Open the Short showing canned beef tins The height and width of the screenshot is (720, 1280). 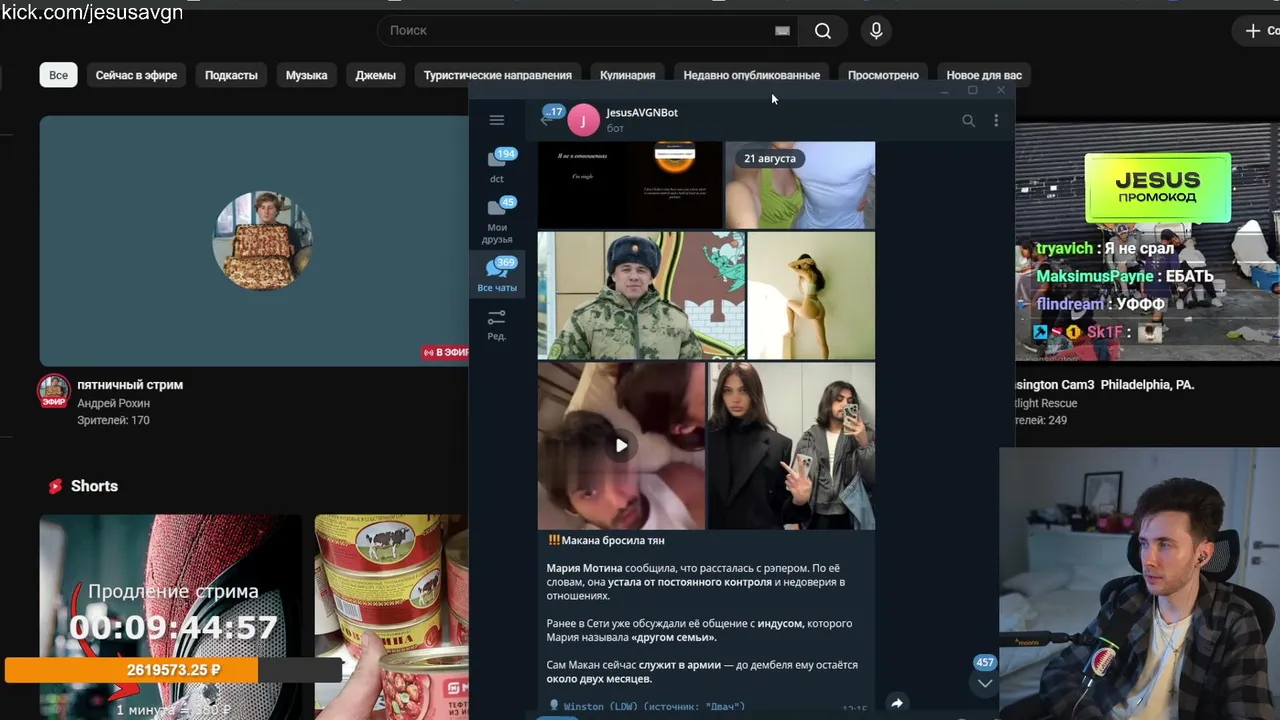391,617
